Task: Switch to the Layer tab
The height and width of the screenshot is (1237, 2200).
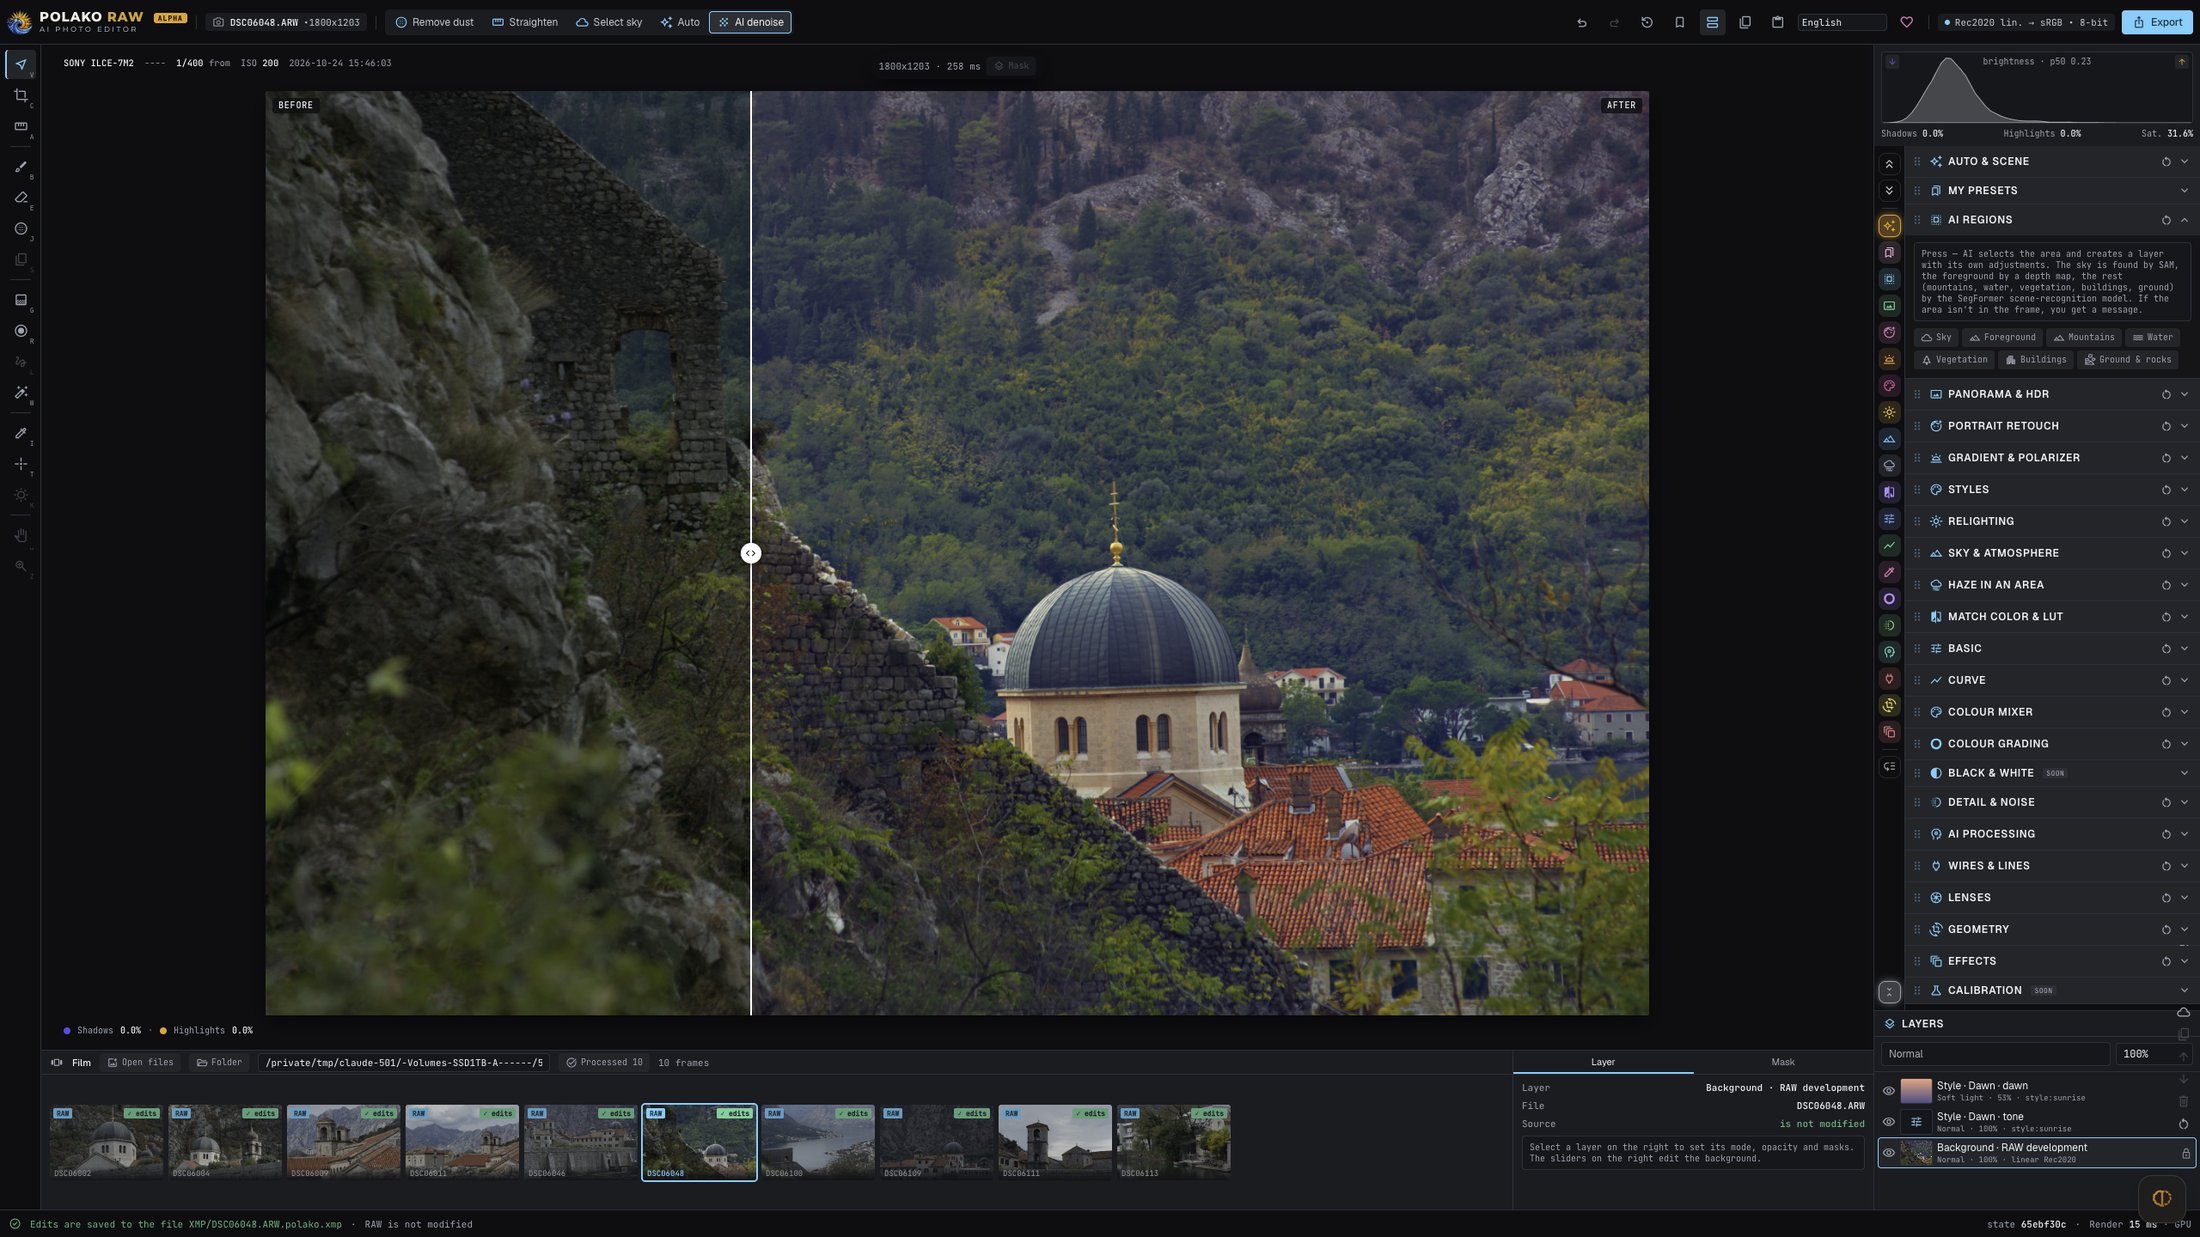Action: (x=1602, y=1062)
